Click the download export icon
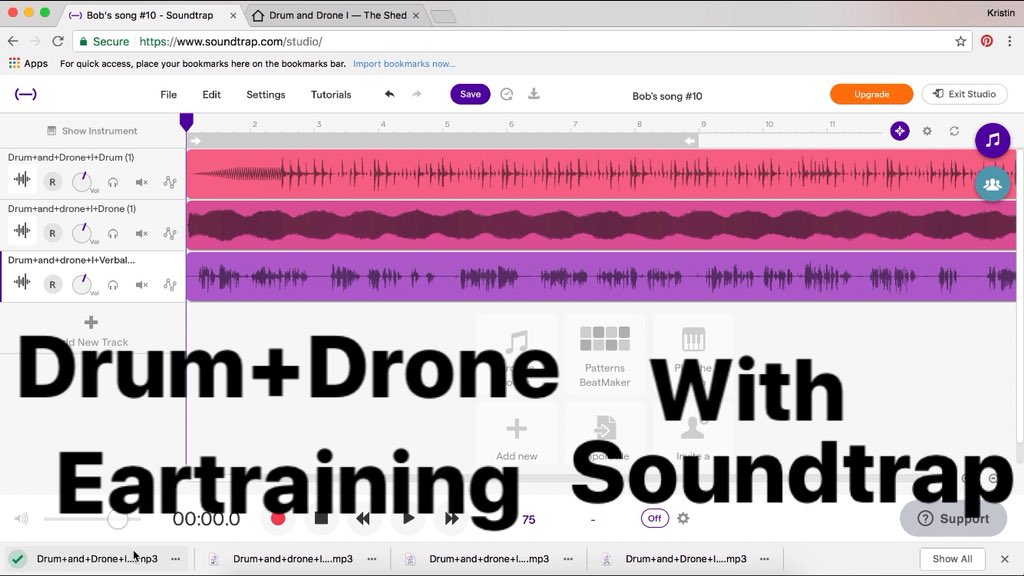 click(x=534, y=94)
